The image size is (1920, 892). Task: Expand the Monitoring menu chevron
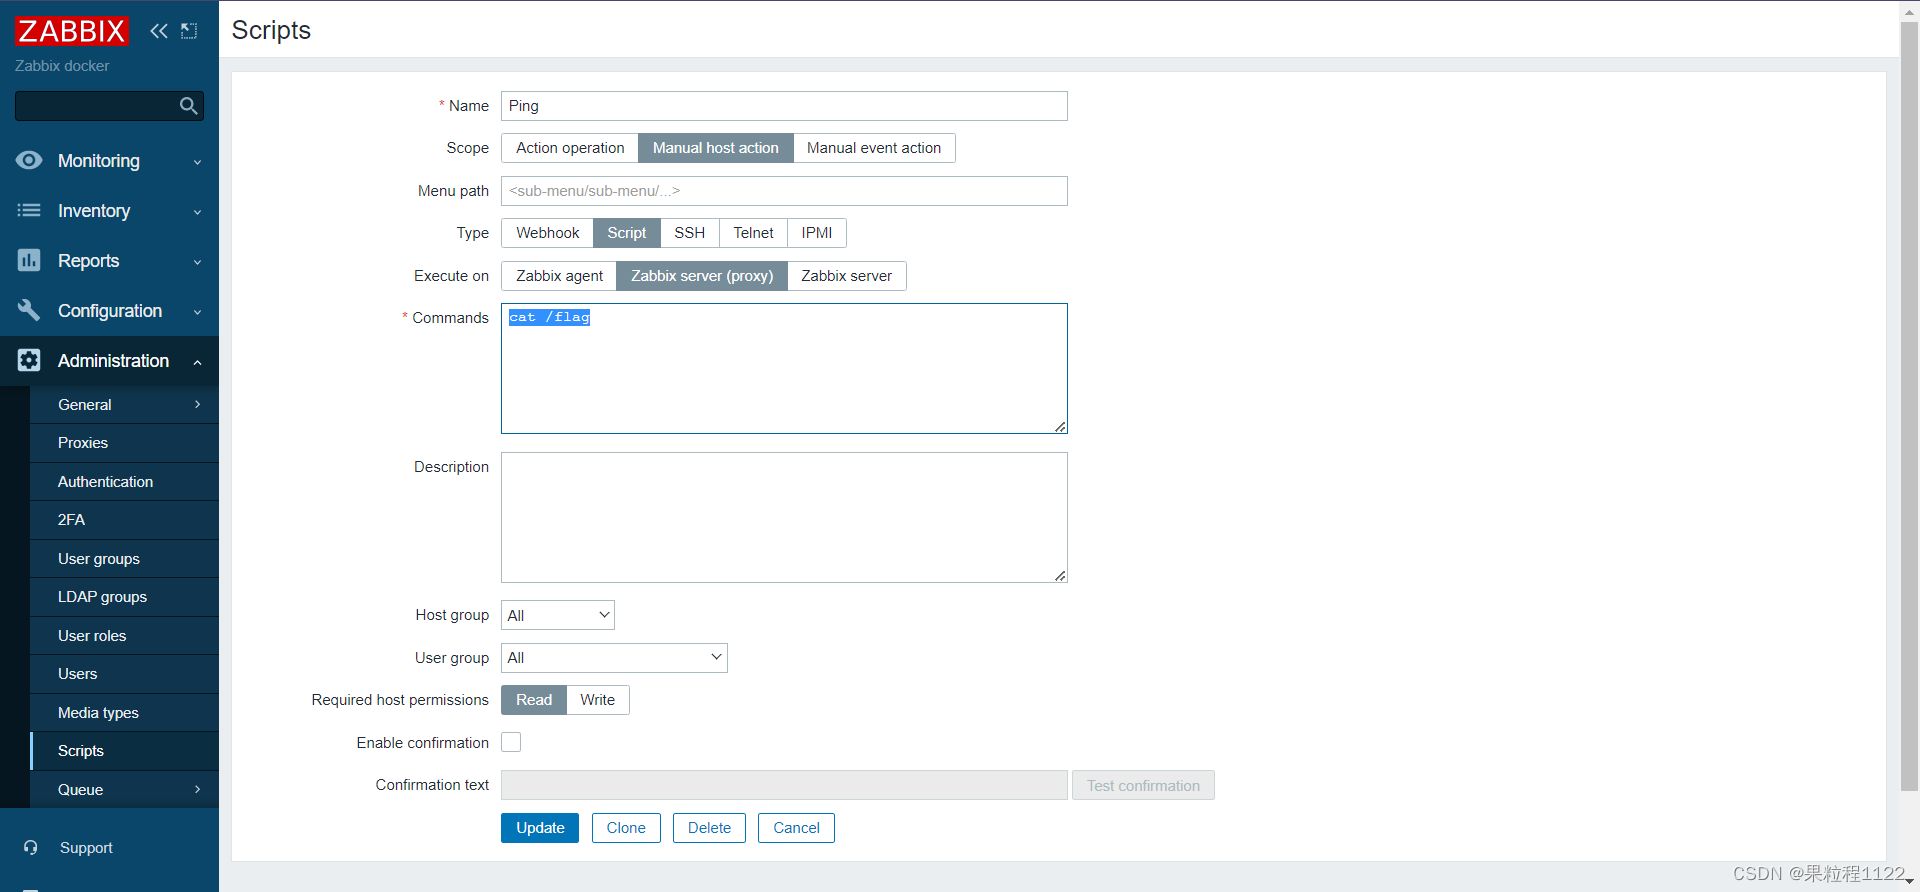(x=197, y=162)
